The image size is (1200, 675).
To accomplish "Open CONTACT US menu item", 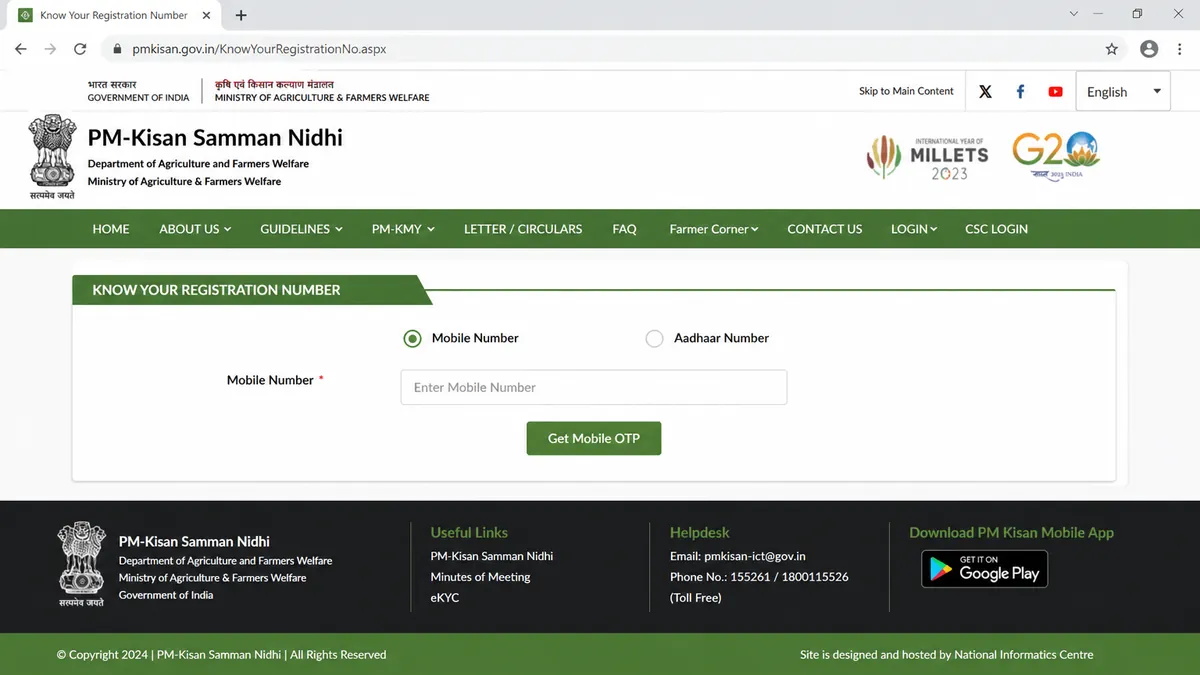I will [824, 229].
